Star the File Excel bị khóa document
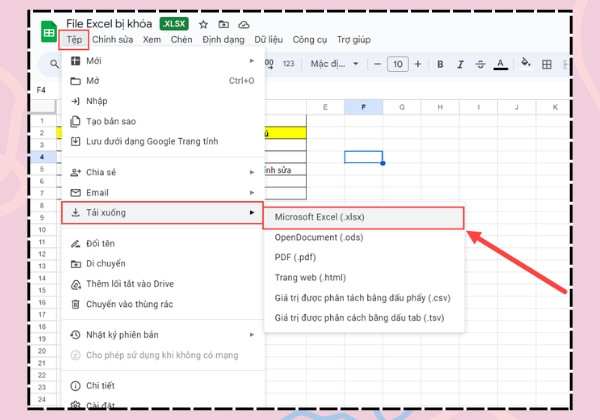This screenshot has height=420, width=600. pos(203,25)
